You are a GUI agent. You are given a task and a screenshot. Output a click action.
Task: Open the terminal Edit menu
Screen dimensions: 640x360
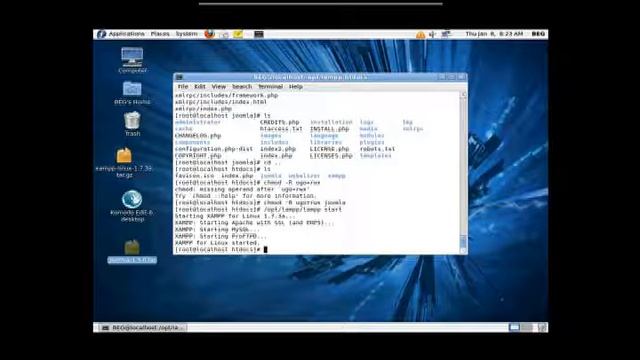(x=200, y=87)
